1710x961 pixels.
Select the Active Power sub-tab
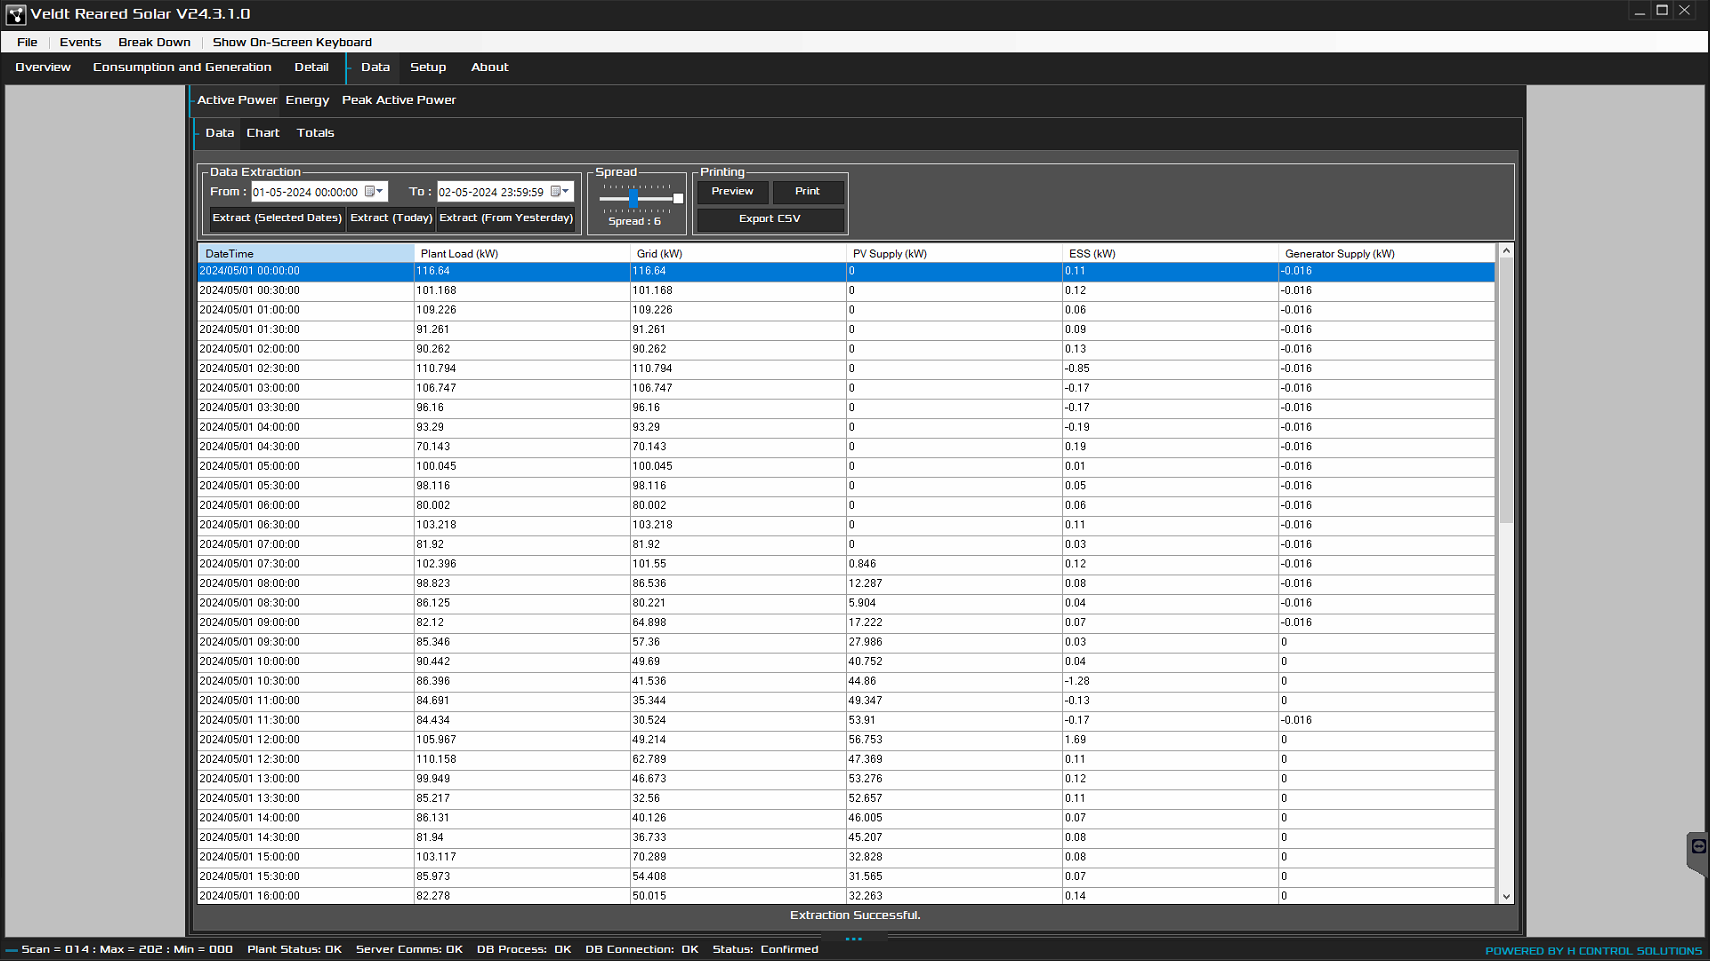pyautogui.click(x=237, y=100)
